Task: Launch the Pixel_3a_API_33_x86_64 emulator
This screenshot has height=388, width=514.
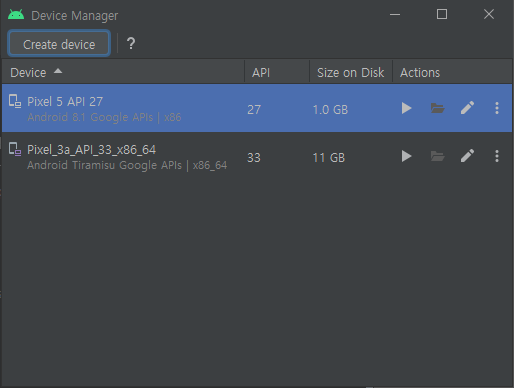Action: tap(406, 156)
